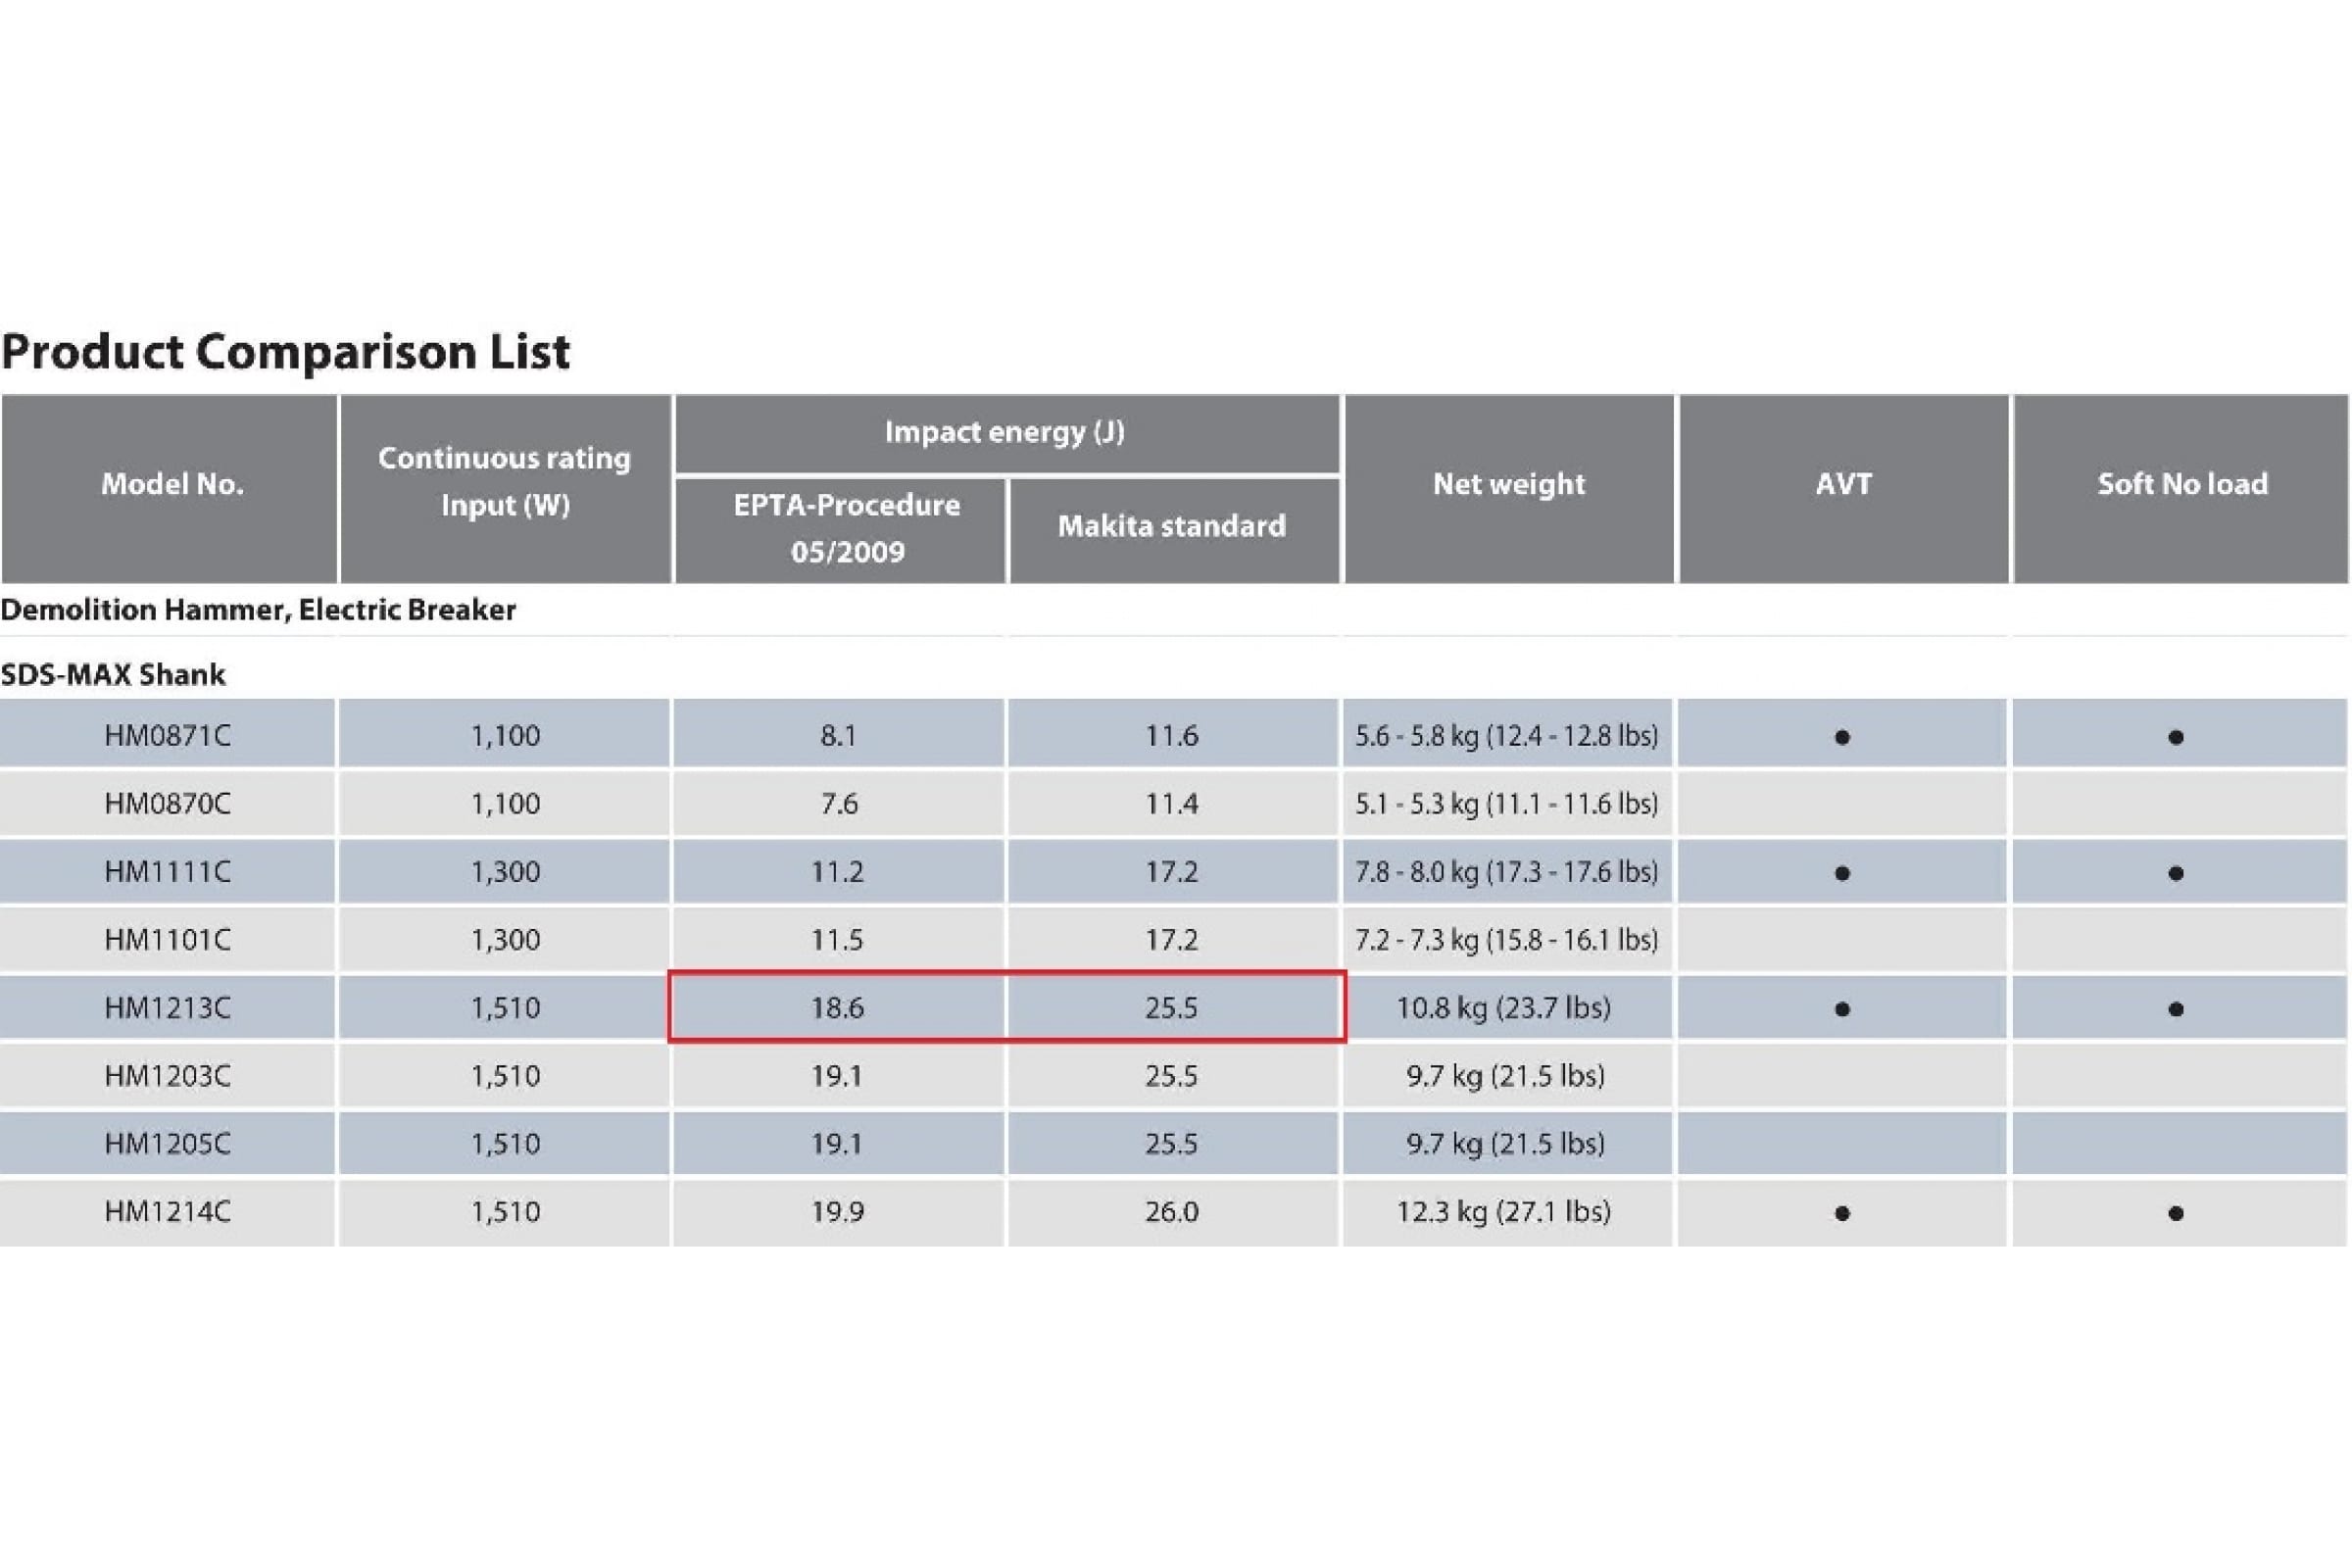Click the 12.3 kg (27.1 lbs) weight cell

pyautogui.click(x=1503, y=1212)
